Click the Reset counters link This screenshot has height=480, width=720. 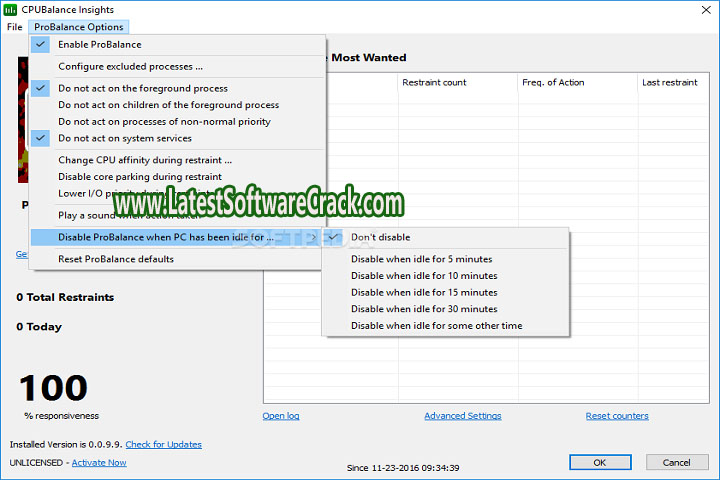click(616, 416)
